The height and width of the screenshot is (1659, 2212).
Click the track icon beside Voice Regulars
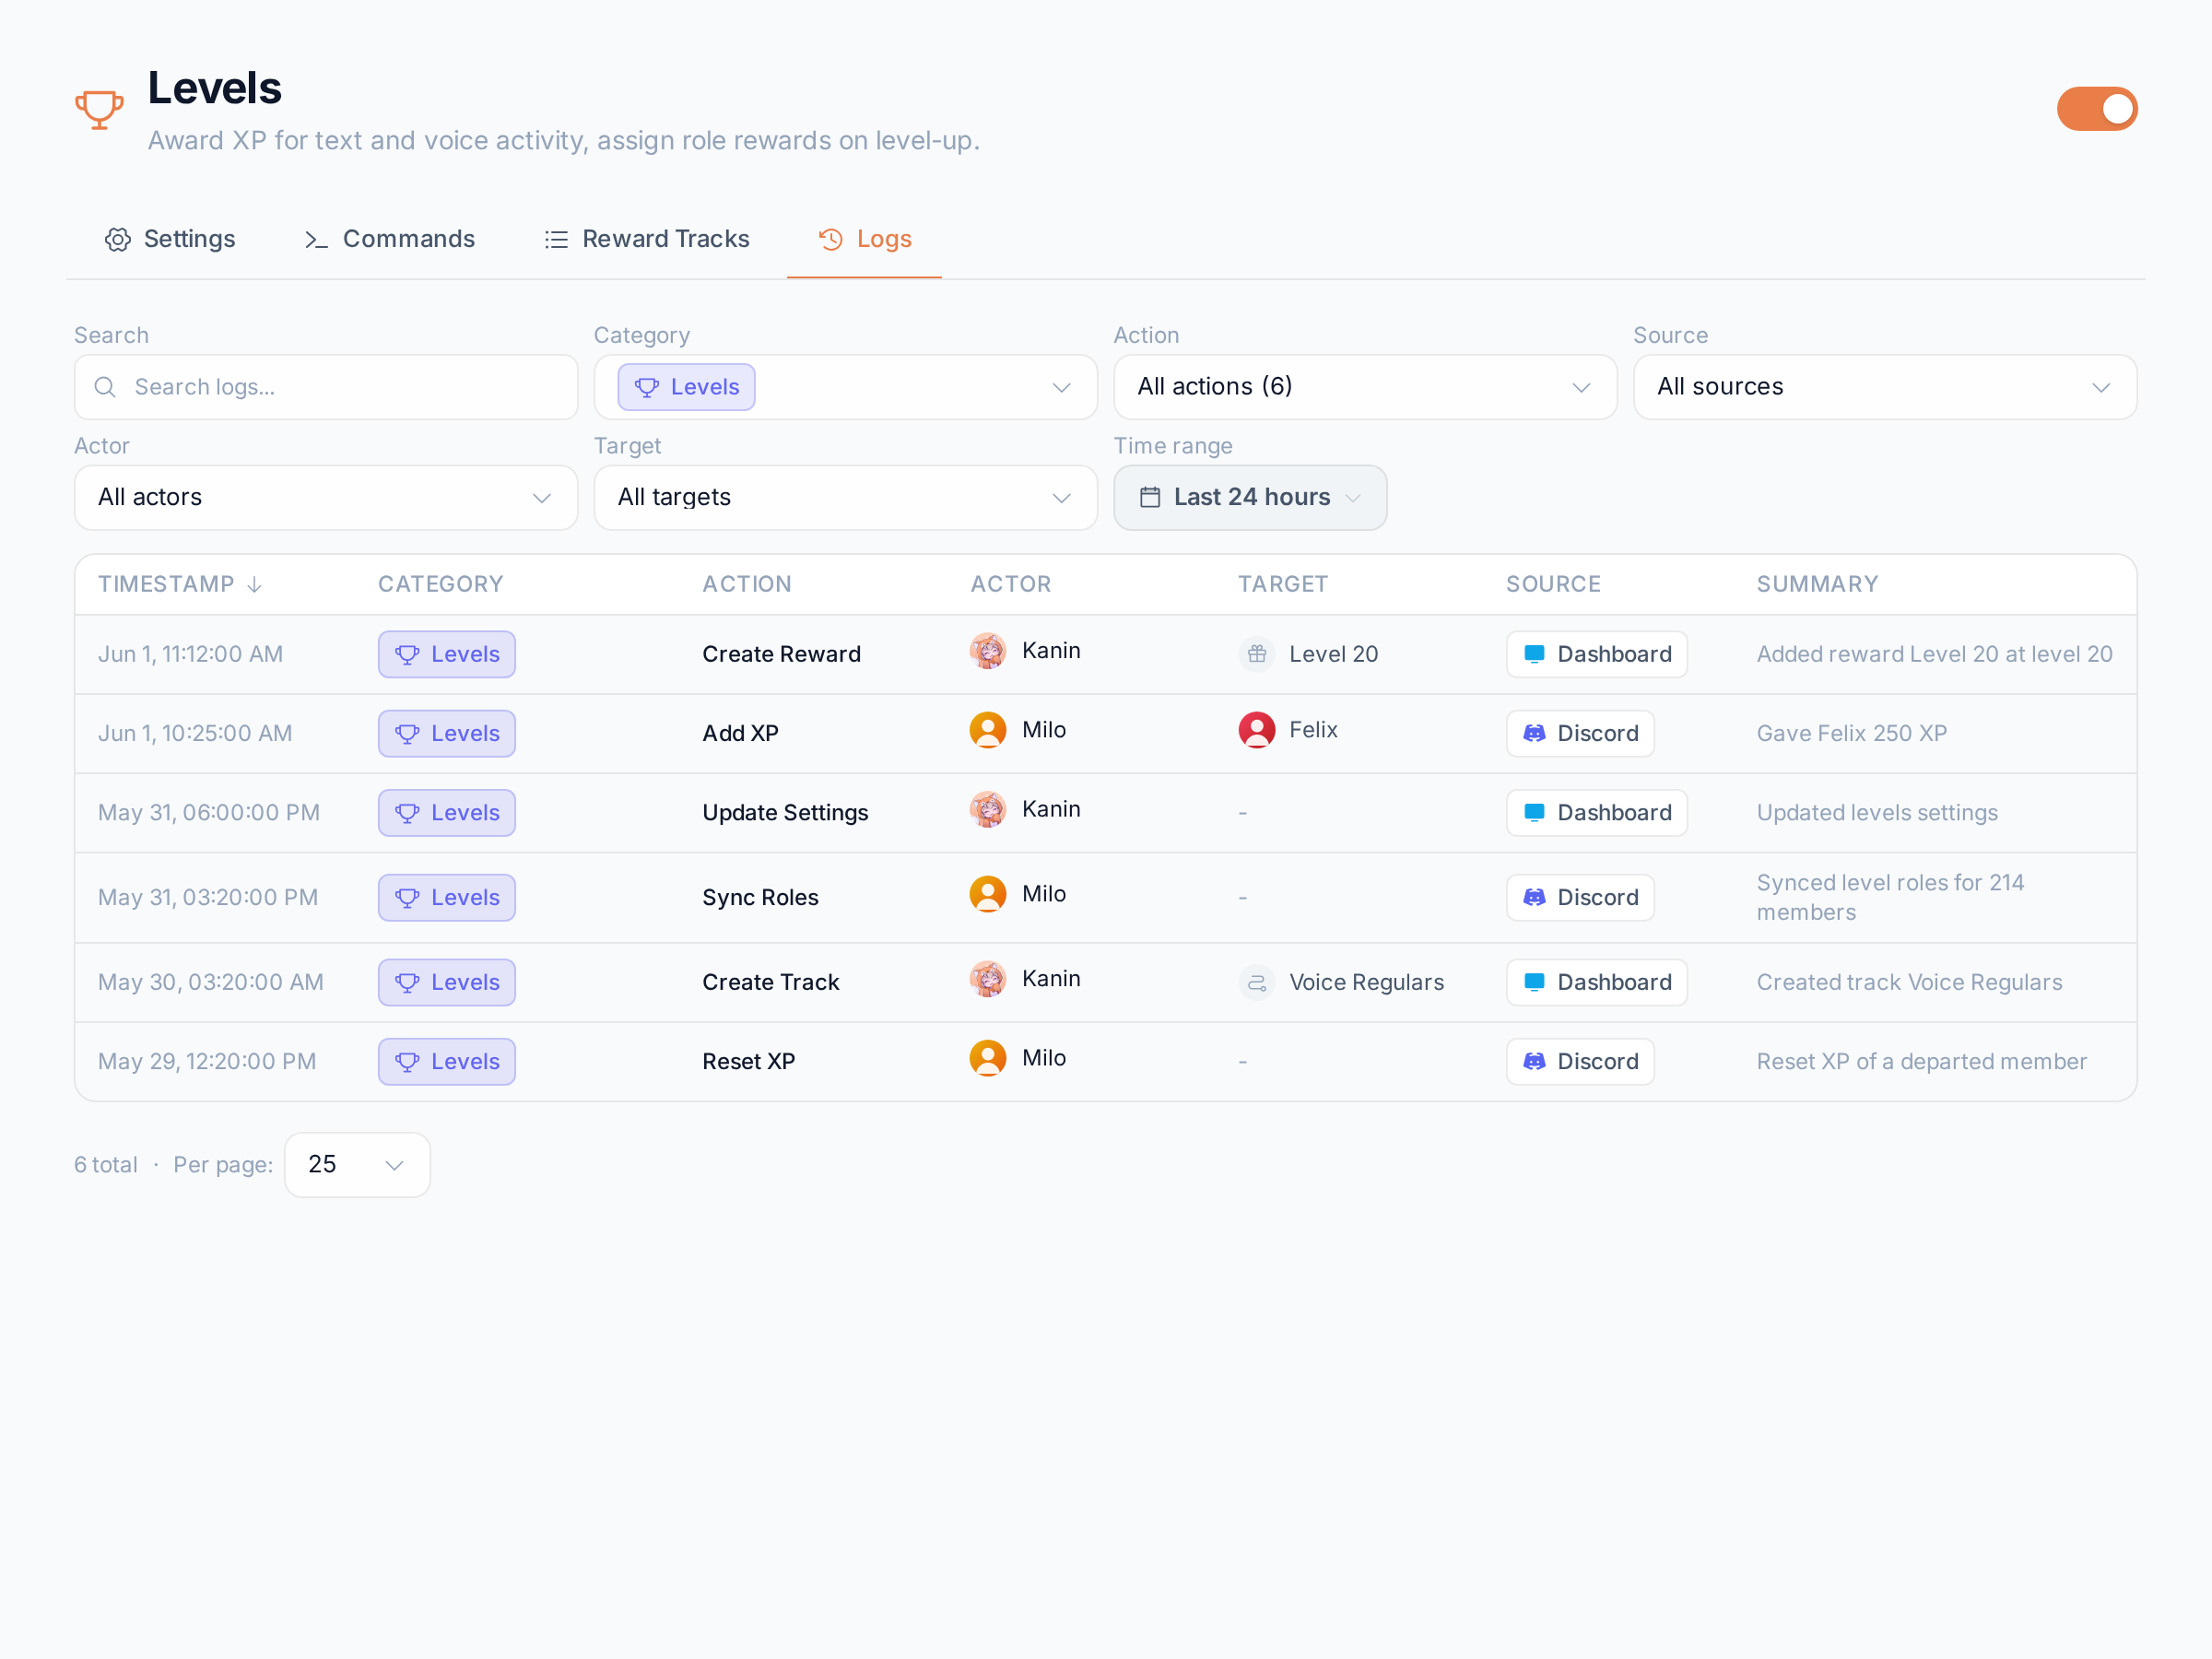point(1257,982)
